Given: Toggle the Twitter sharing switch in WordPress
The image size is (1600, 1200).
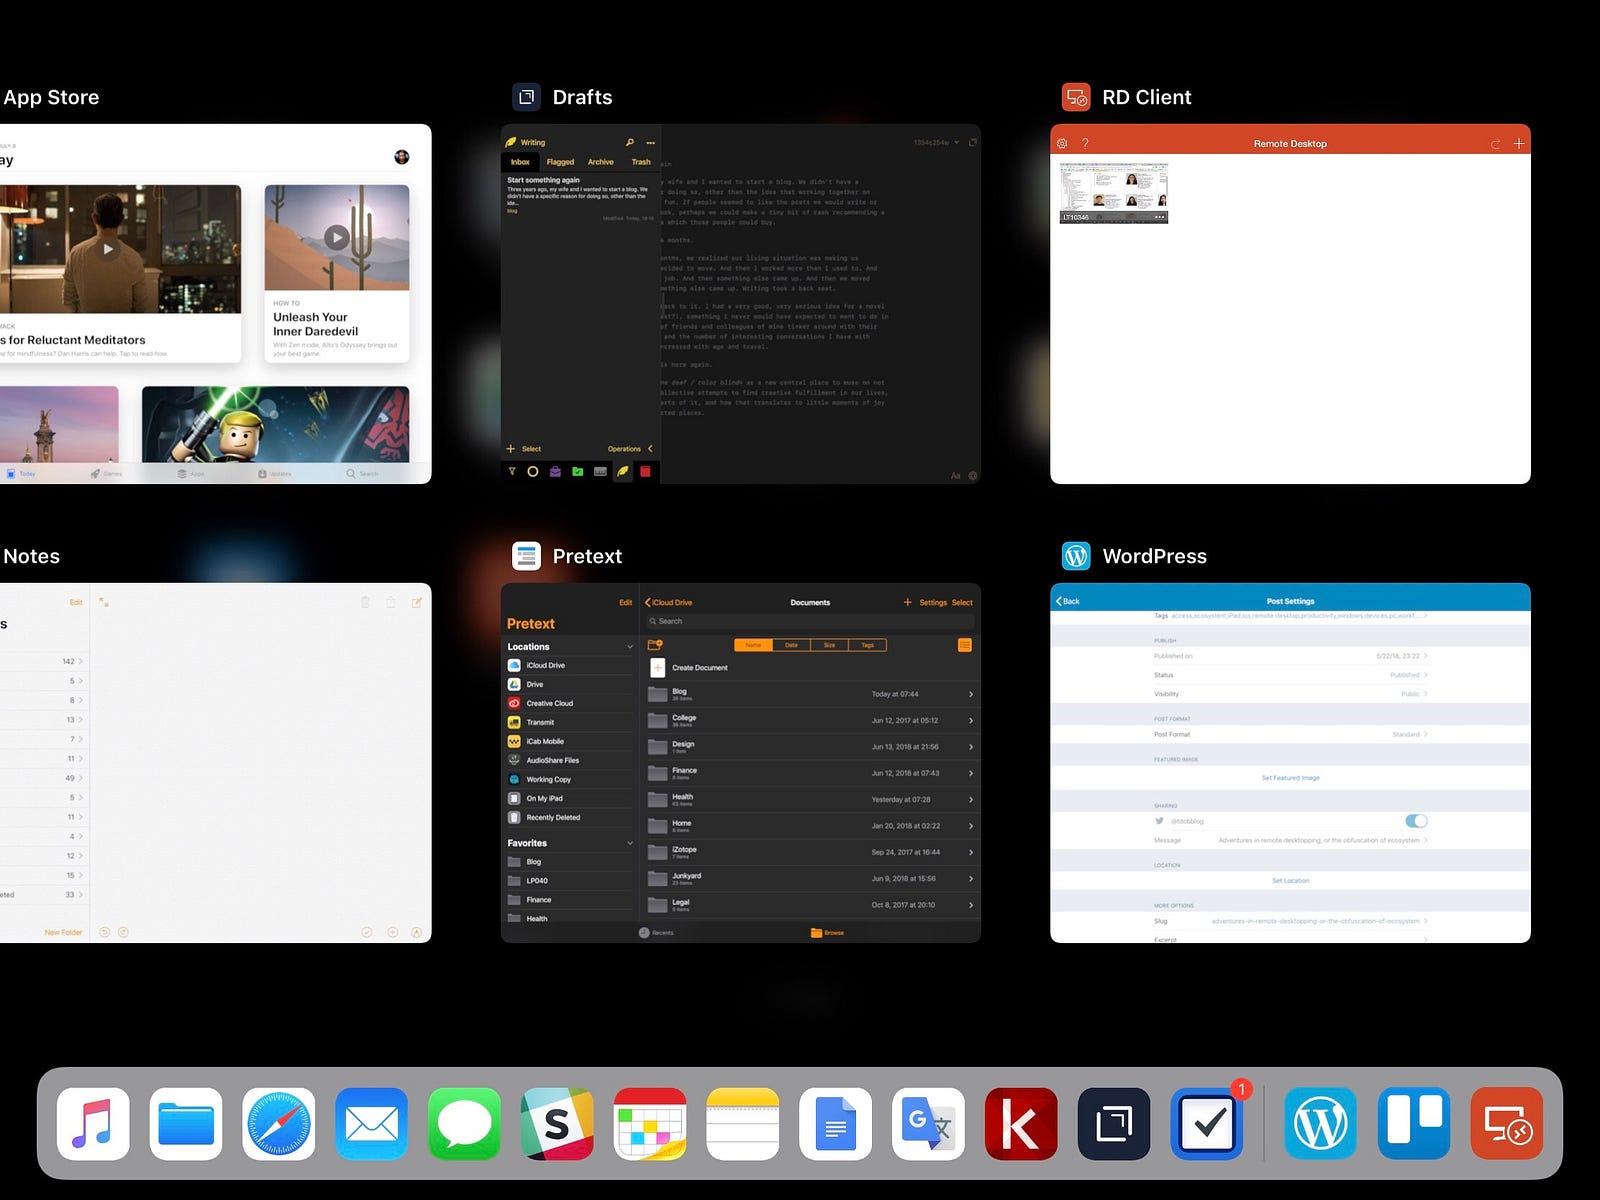Looking at the screenshot, I should (x=1416, y=821).
